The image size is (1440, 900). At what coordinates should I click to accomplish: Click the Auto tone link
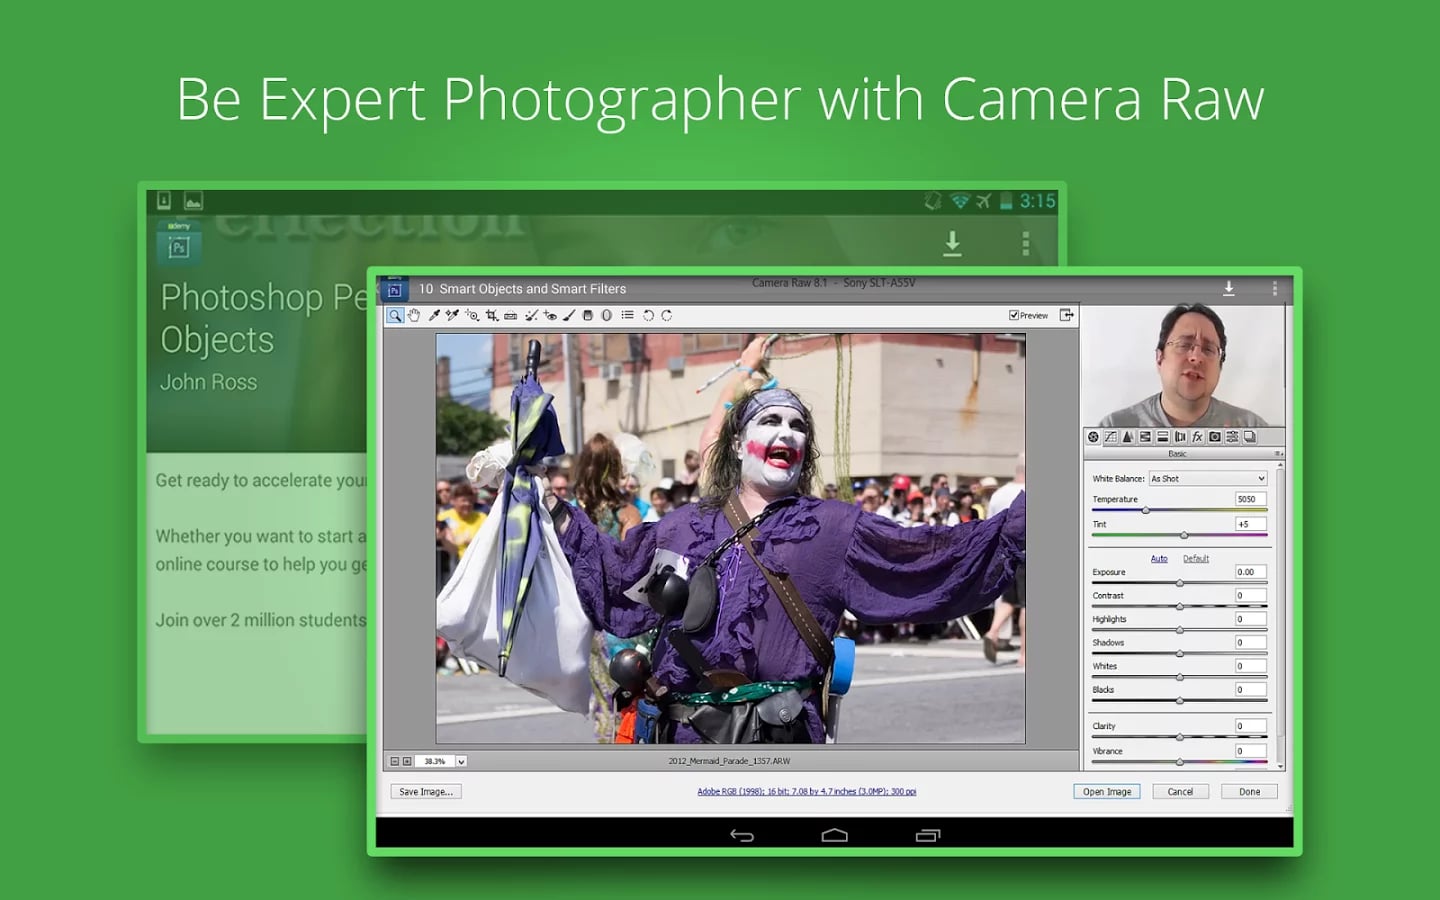1159,558
